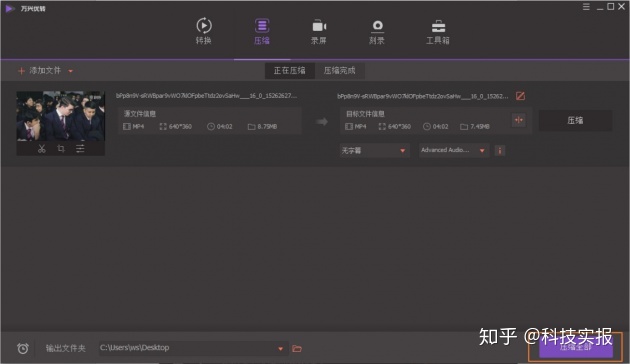Expand the 添加文件 dropdown arrow

(71, 71)
